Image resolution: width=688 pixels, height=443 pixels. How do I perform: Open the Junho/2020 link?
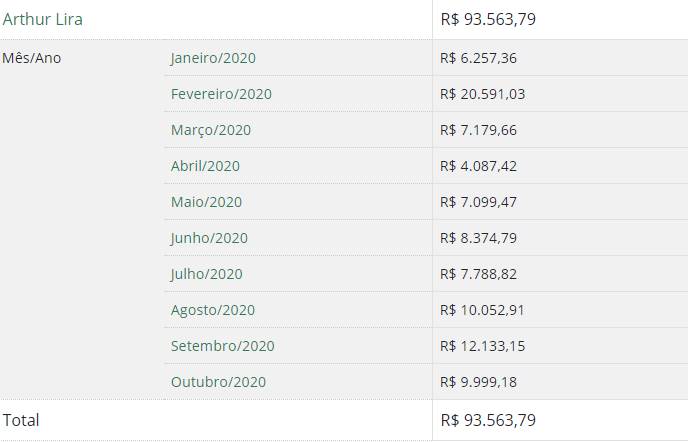(209, 238)
